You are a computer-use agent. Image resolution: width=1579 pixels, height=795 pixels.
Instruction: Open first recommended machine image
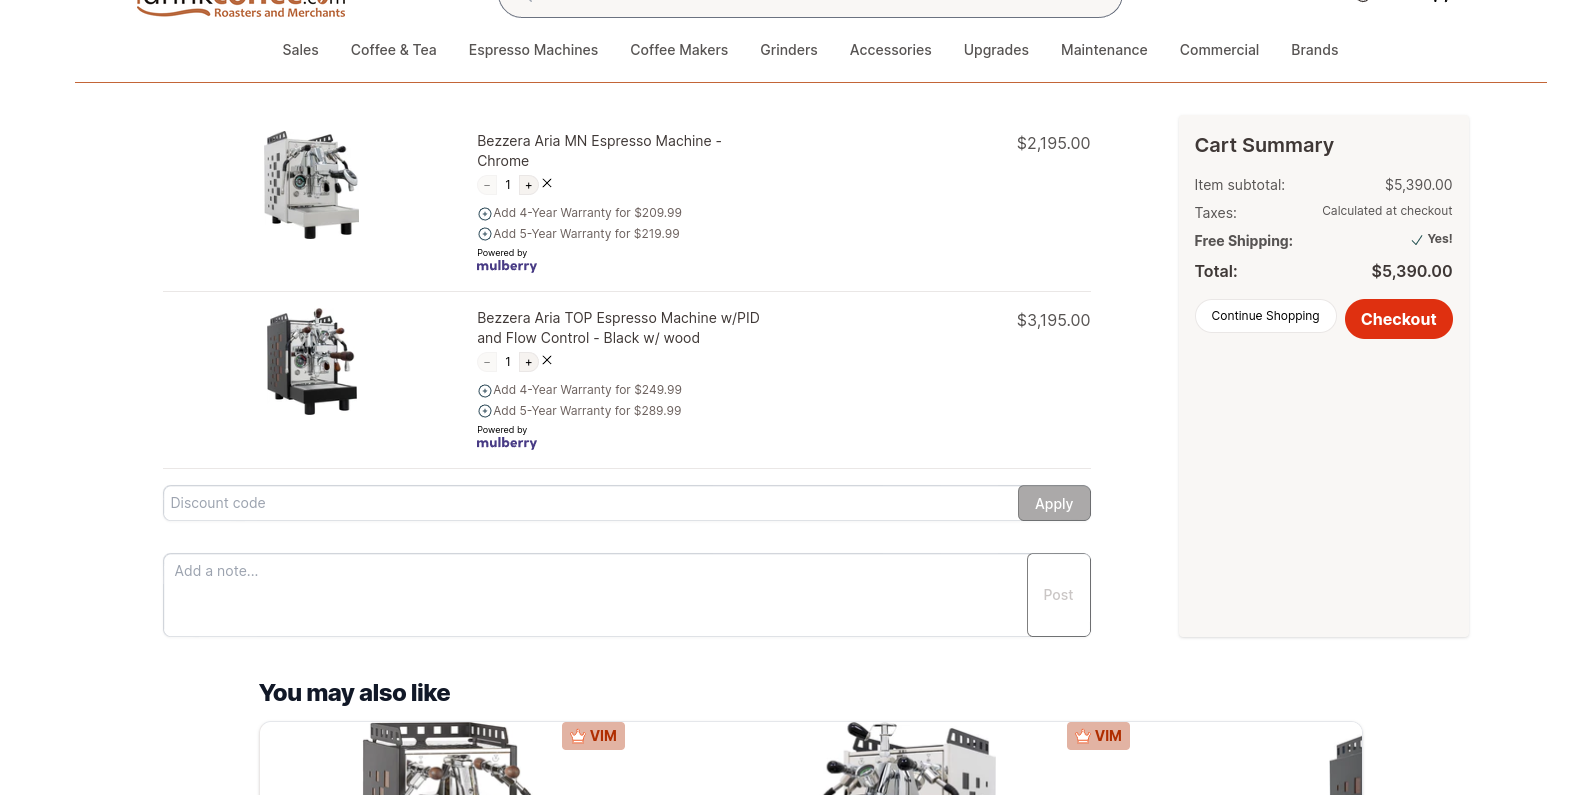point(445,759)
